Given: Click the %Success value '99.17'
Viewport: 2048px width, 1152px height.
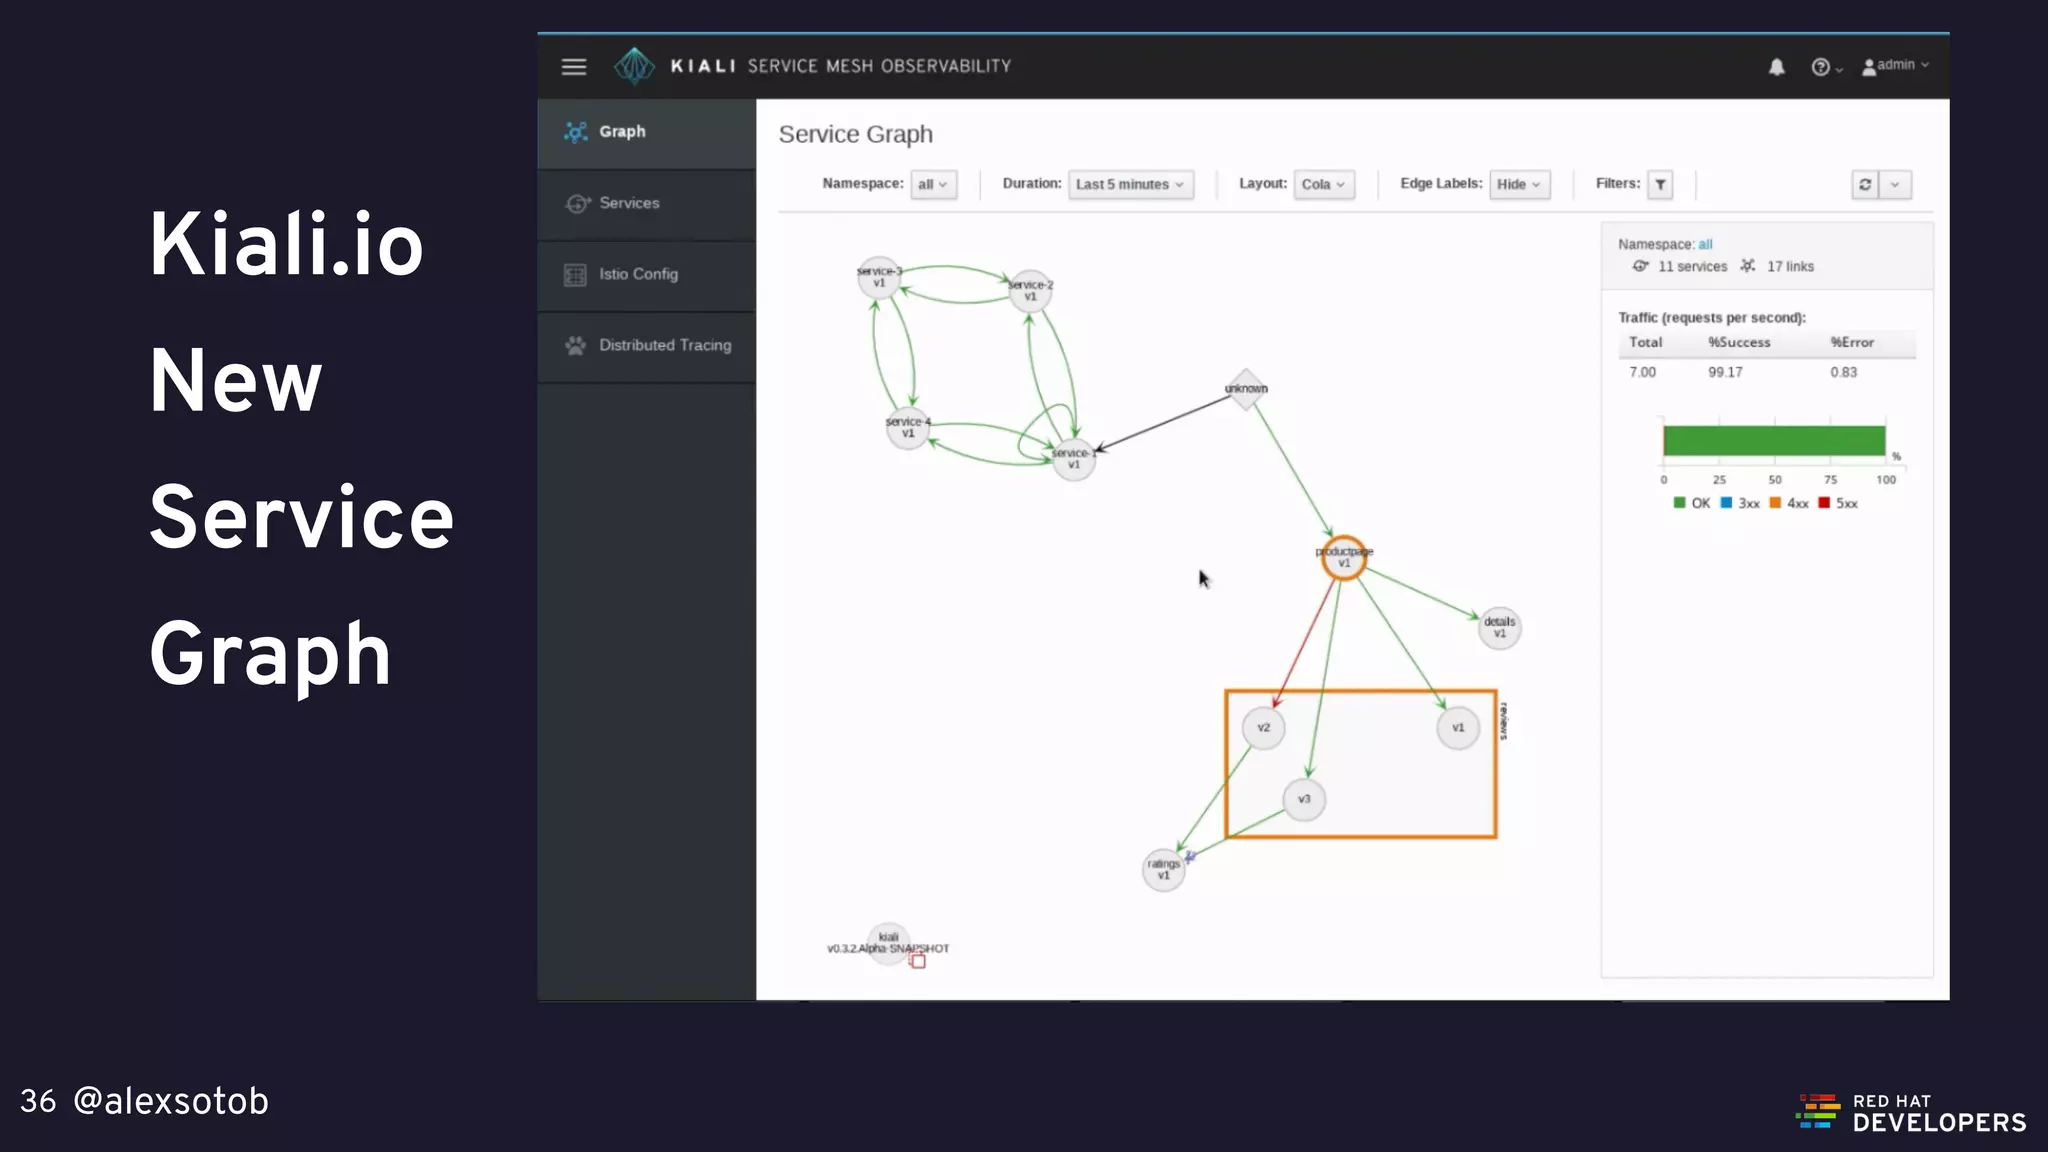Looking at the screenshot, I should click(1725, 372).
